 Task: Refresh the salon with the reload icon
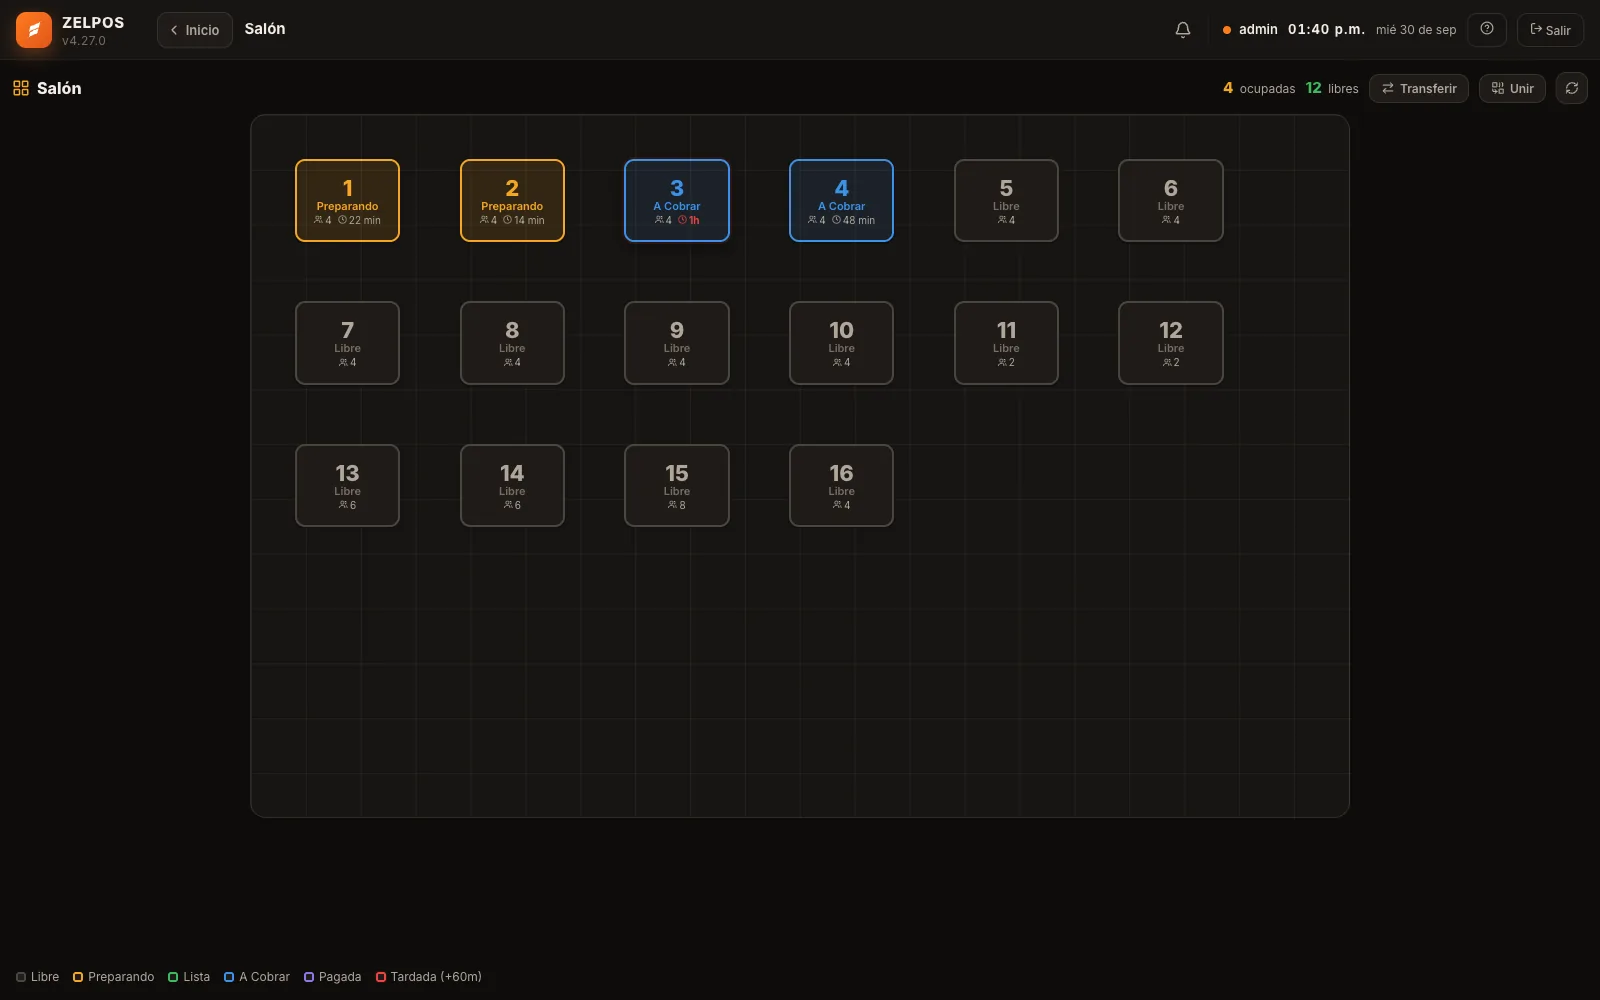(1571, 88)
